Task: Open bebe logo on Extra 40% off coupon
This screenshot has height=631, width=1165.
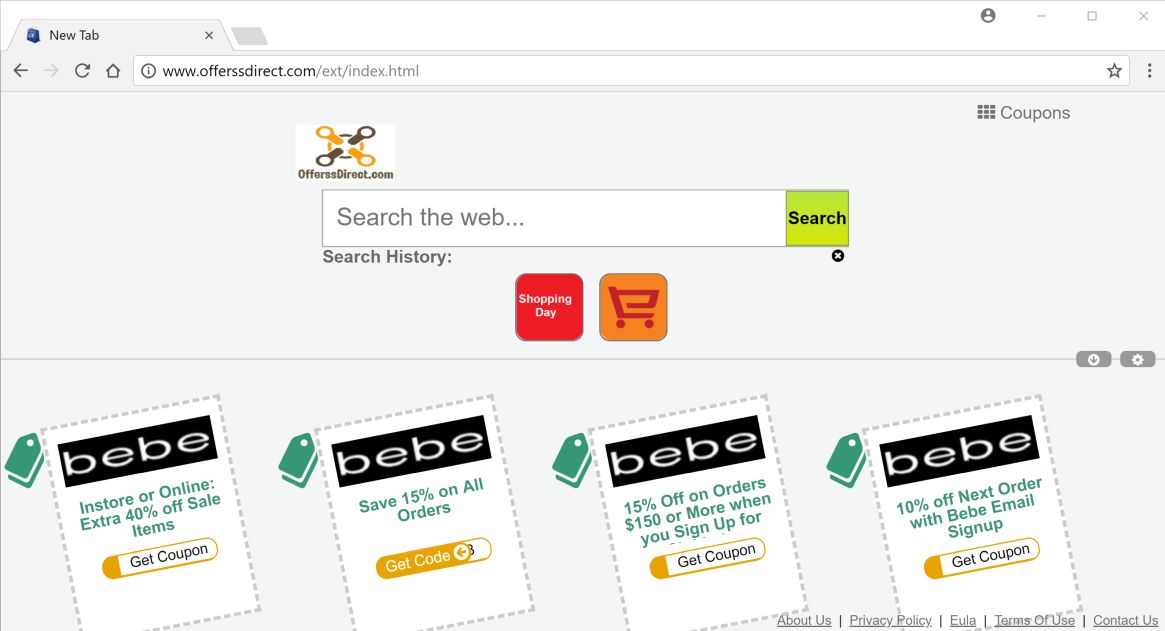Action: point(137,451)
